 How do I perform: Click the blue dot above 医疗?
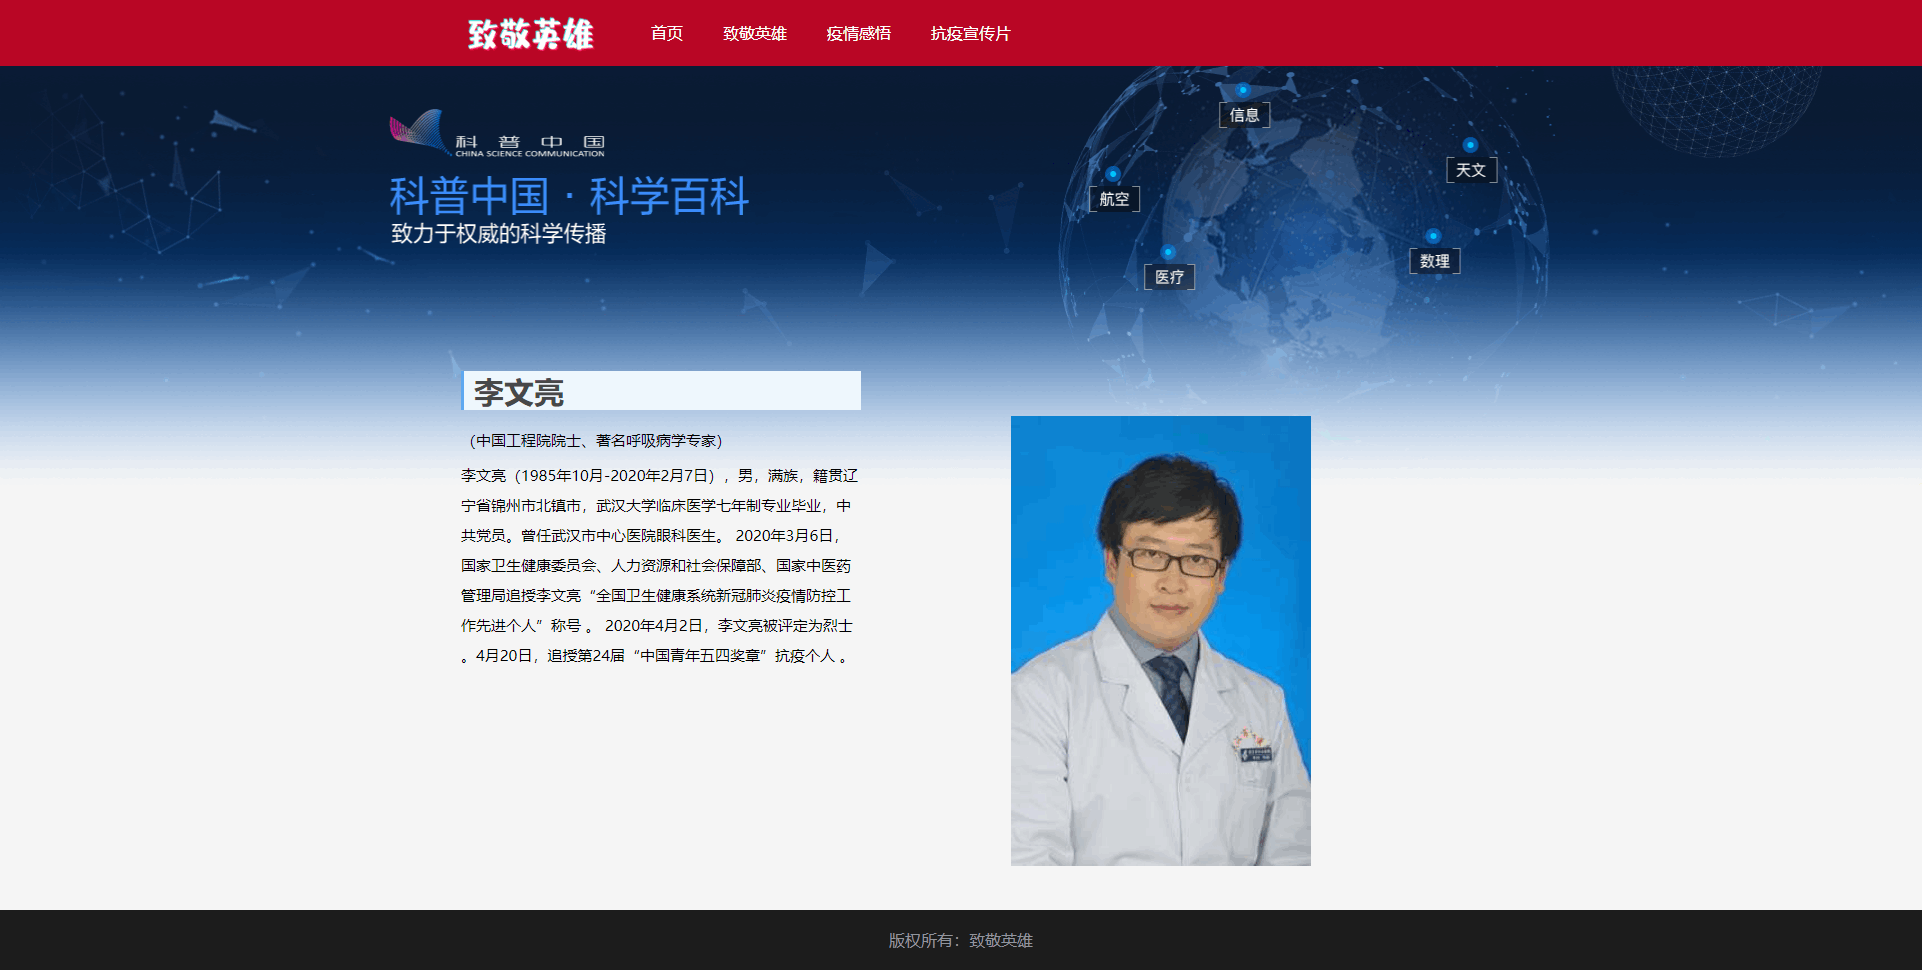coord(1168,252)
